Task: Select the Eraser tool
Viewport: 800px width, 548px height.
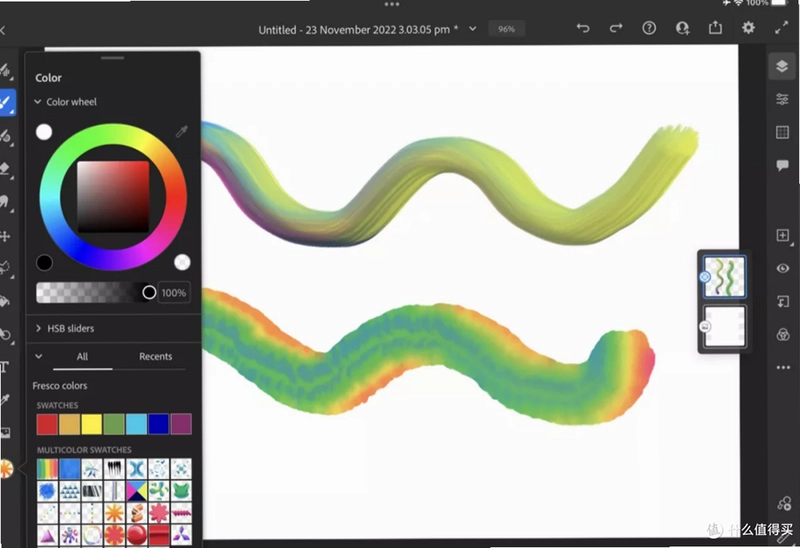Action: click(5, 168)
